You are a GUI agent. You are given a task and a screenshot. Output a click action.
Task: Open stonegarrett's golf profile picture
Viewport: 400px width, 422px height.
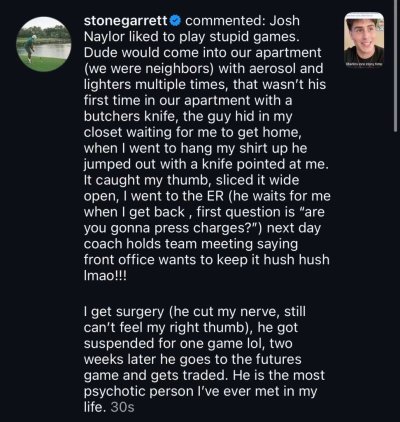(44, 44)
